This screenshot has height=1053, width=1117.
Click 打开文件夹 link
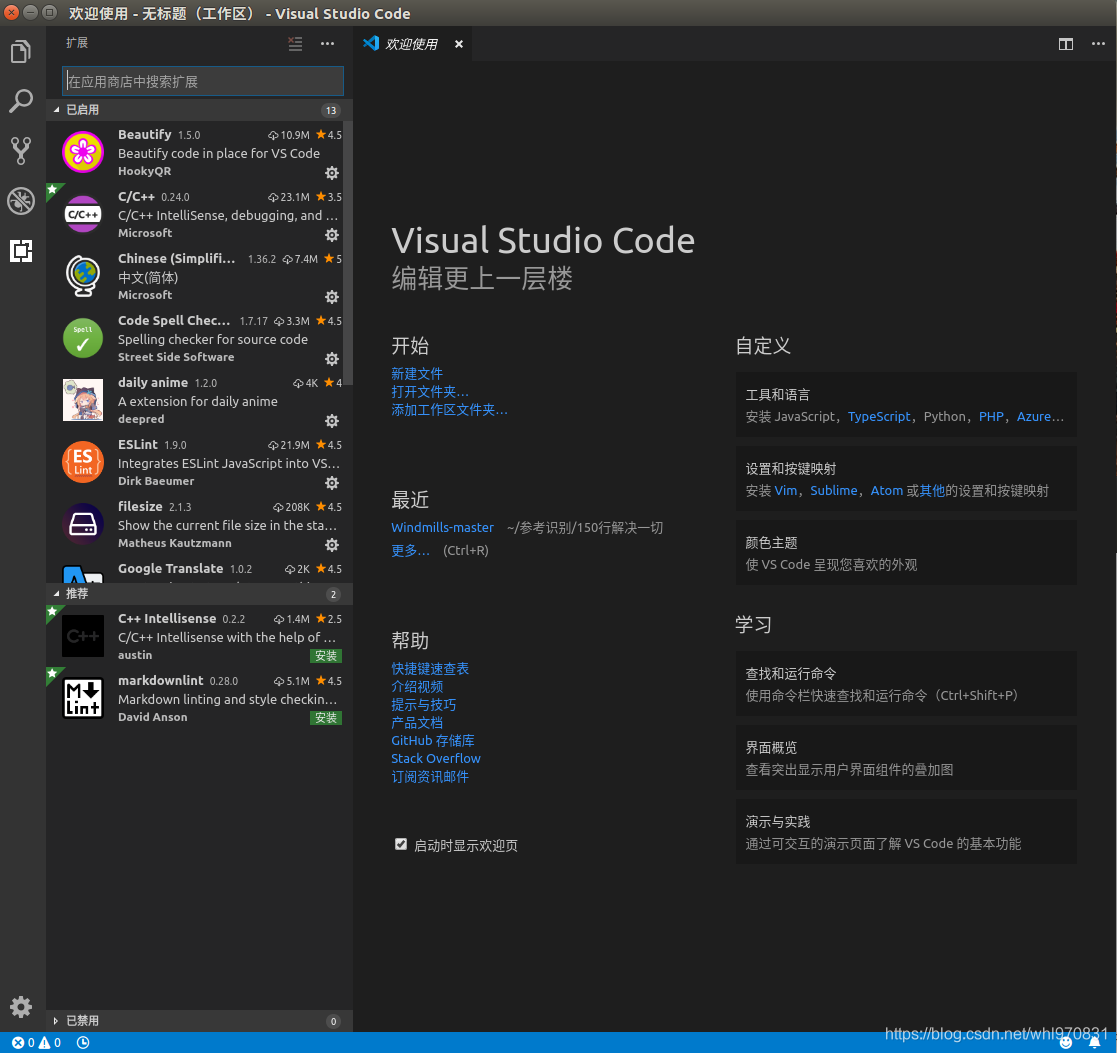430,392
